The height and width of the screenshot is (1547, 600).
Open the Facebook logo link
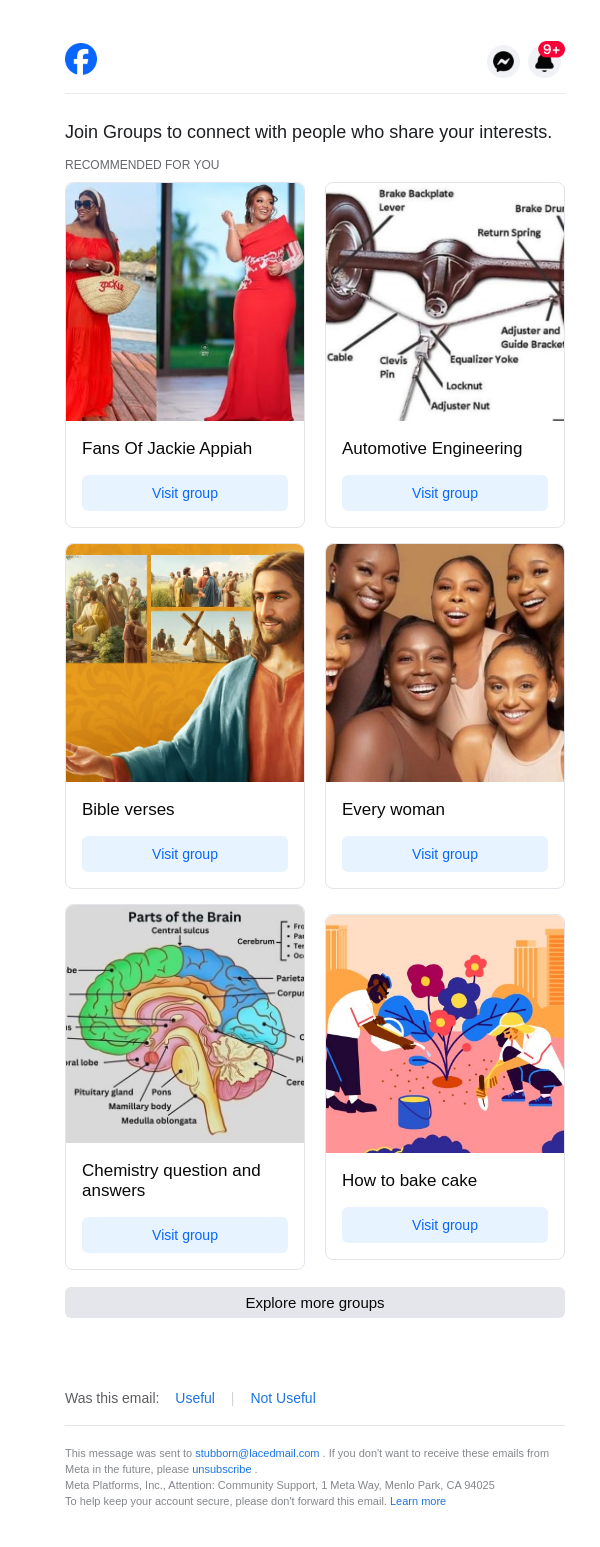[x=81, y=59]
